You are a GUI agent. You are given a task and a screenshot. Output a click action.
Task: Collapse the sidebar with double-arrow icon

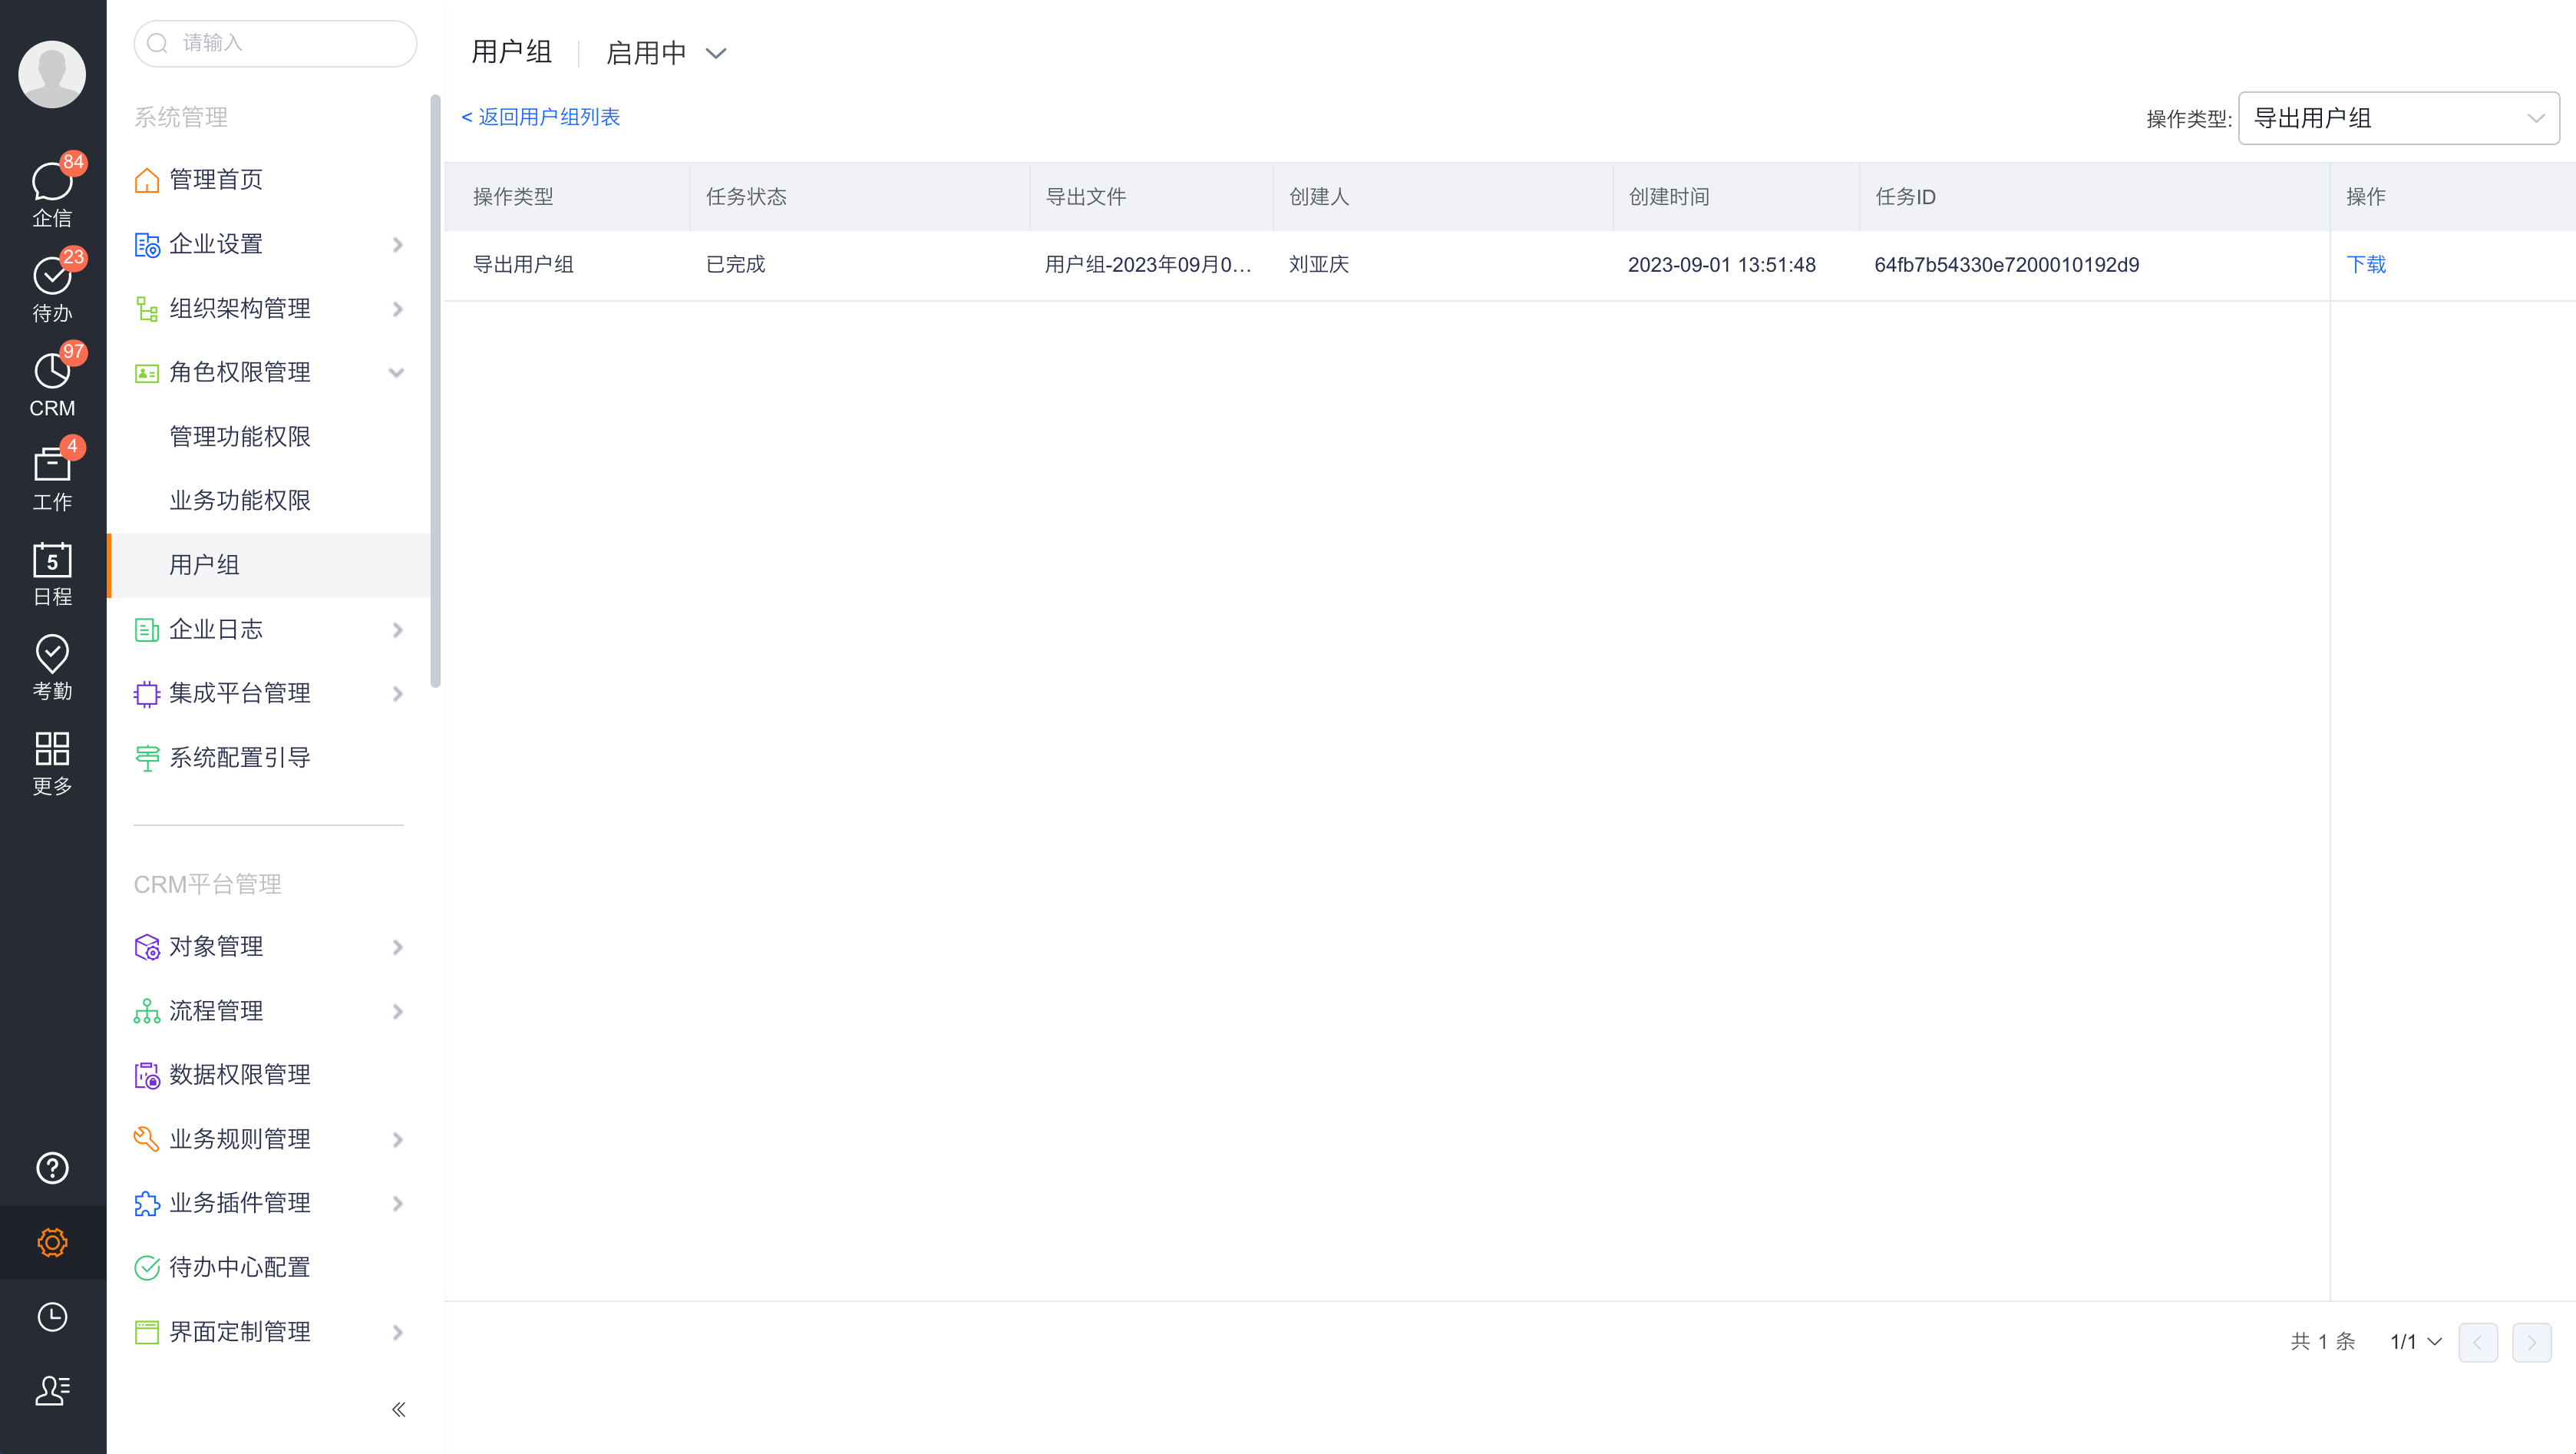pos(398,1409)
